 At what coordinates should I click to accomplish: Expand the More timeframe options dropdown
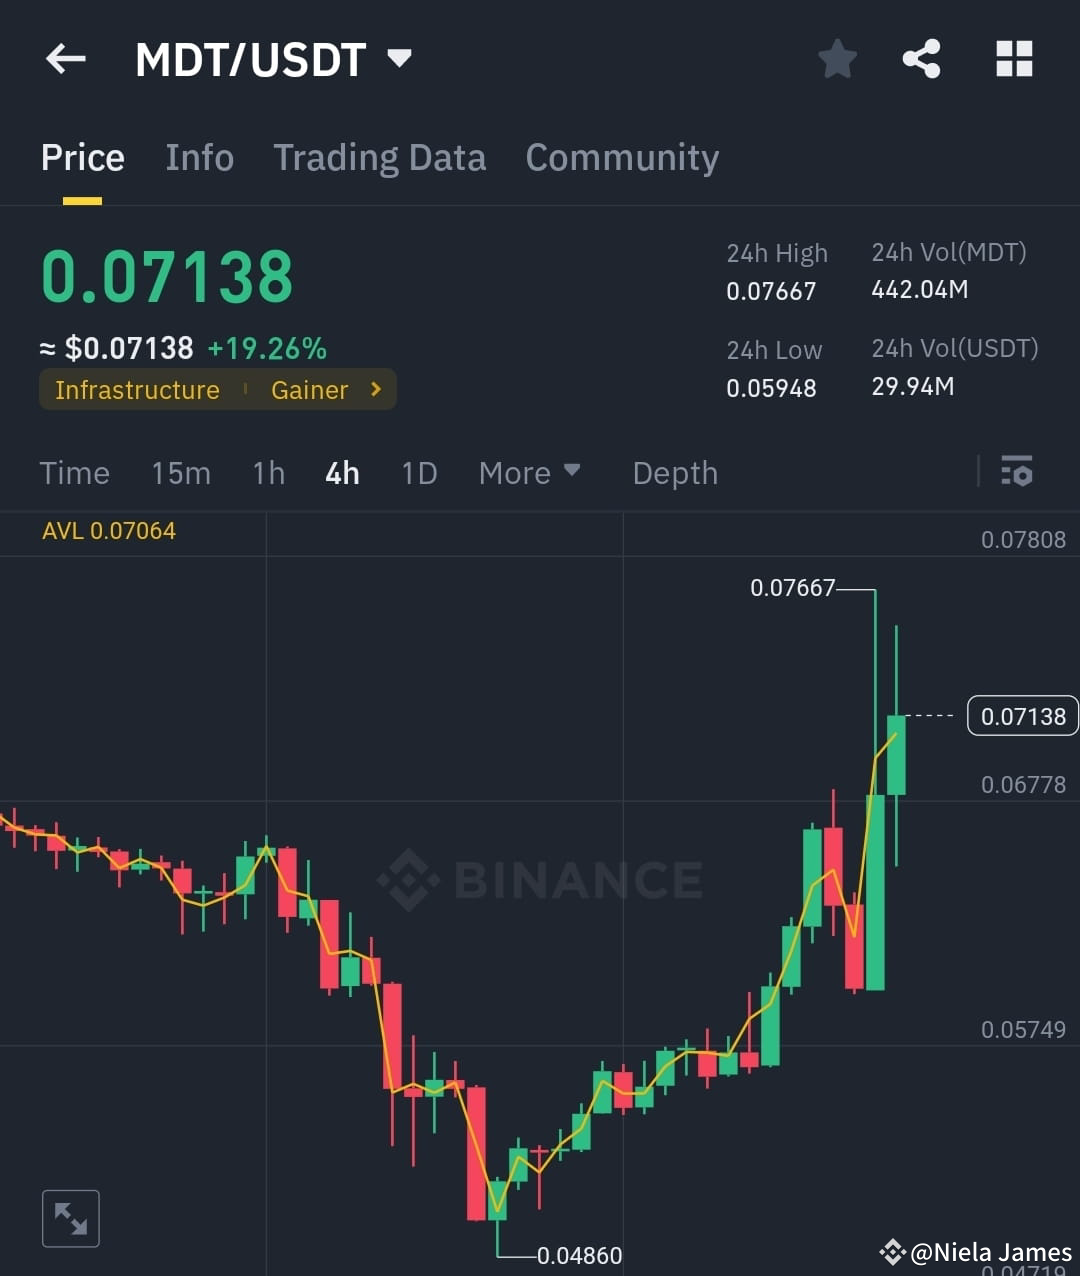[529, 473]
